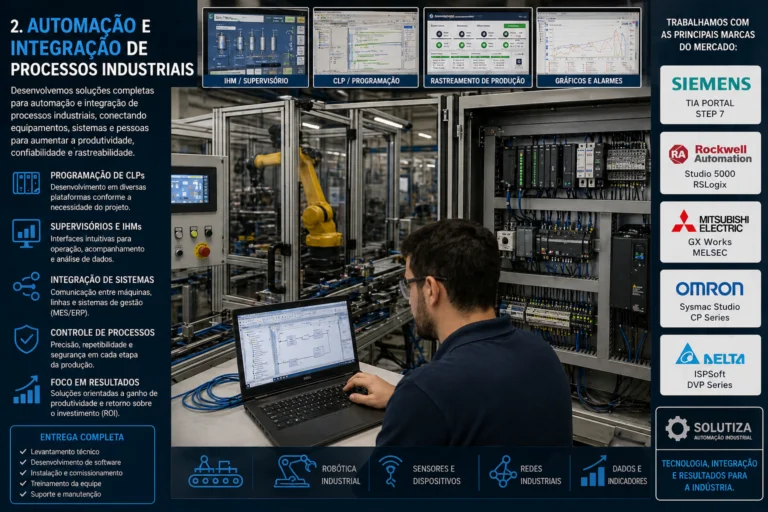
Task: Click the 'Desenvolvemos soluções completas' intro paragraph
Action: click(x=82, y=122)
